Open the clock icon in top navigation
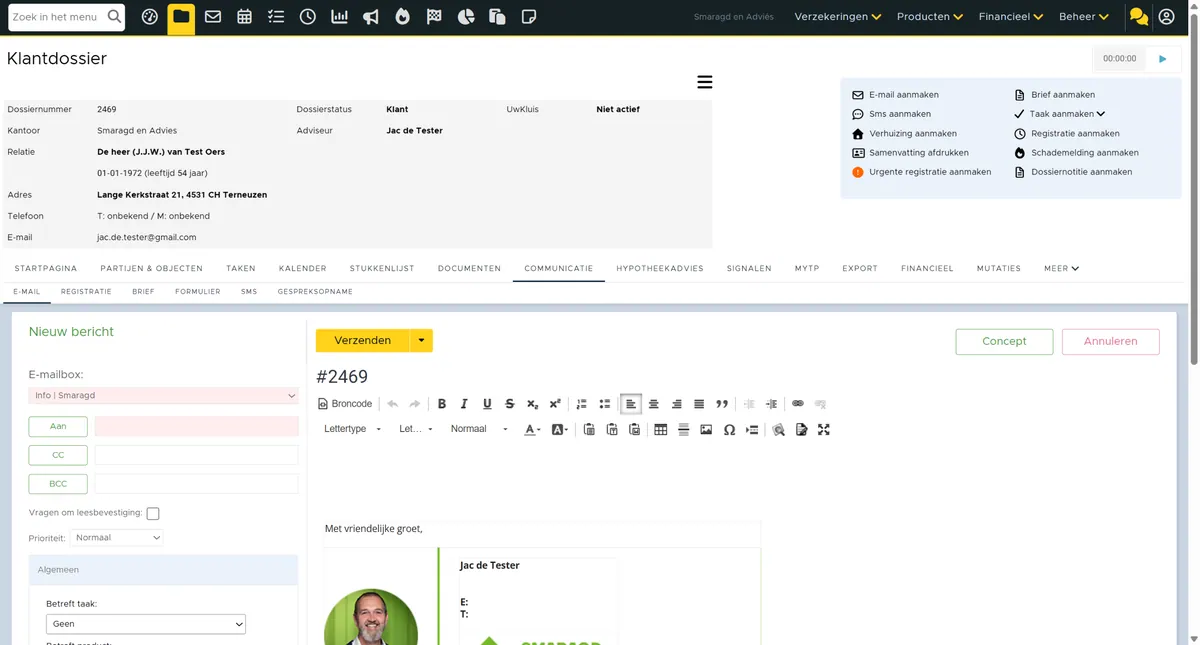The width and height of the screenshot is (1200, 645). tap(308, 17)
